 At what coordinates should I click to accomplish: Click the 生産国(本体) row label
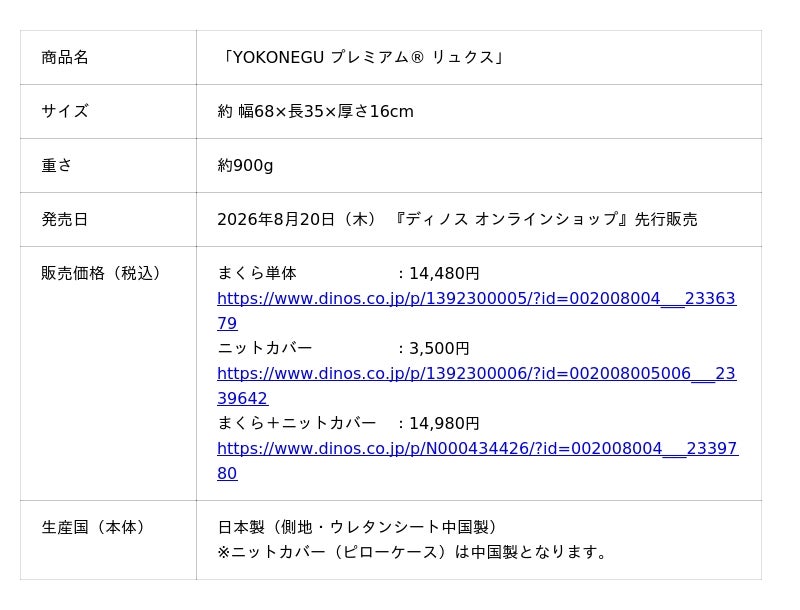(93, 527)
